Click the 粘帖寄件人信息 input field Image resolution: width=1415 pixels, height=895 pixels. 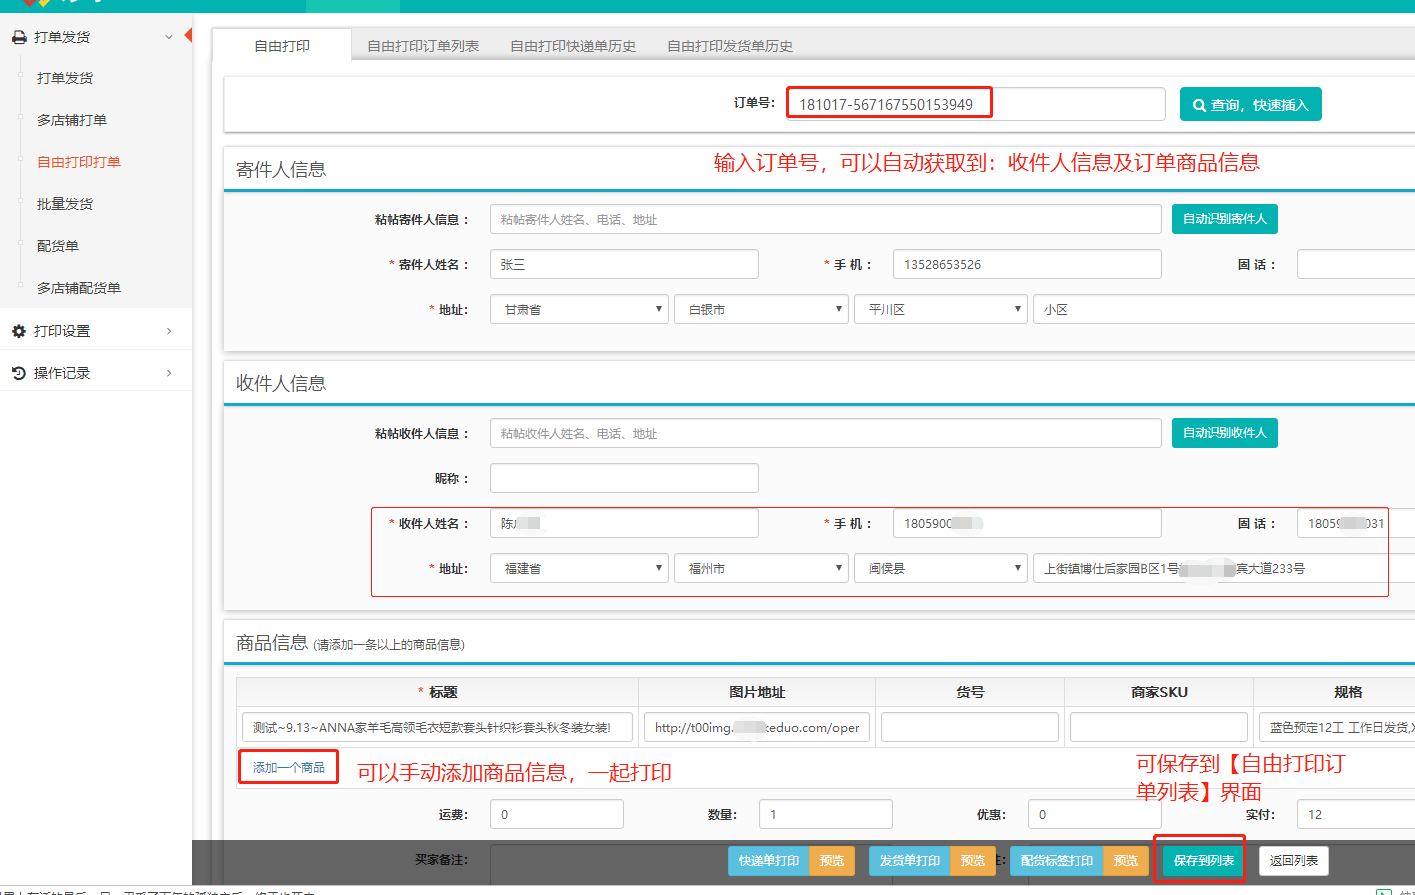(x=826, y=219)
